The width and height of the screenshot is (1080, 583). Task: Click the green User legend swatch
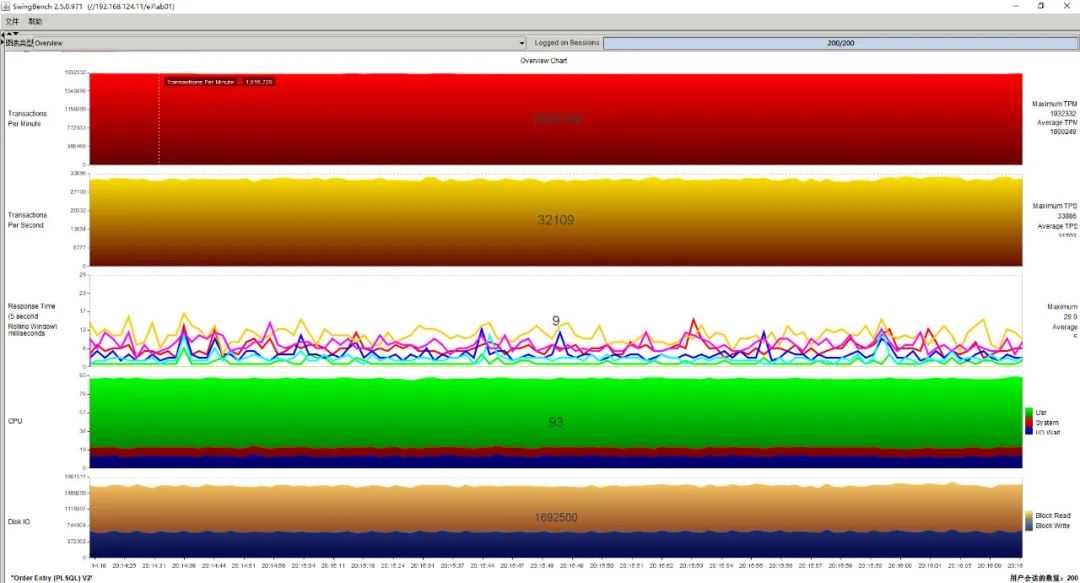pos(1029,412)
